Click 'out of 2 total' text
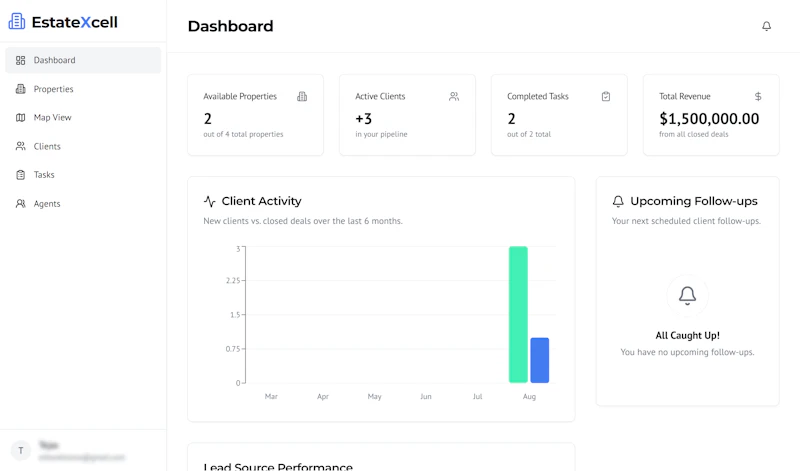Viewport: 800px width, 471px height. point(529,134)
